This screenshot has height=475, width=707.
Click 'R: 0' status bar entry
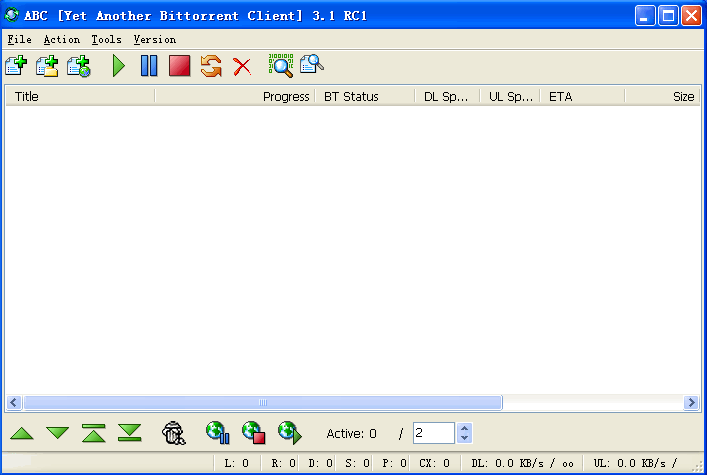pyautogui.click(x=284, y=463)
